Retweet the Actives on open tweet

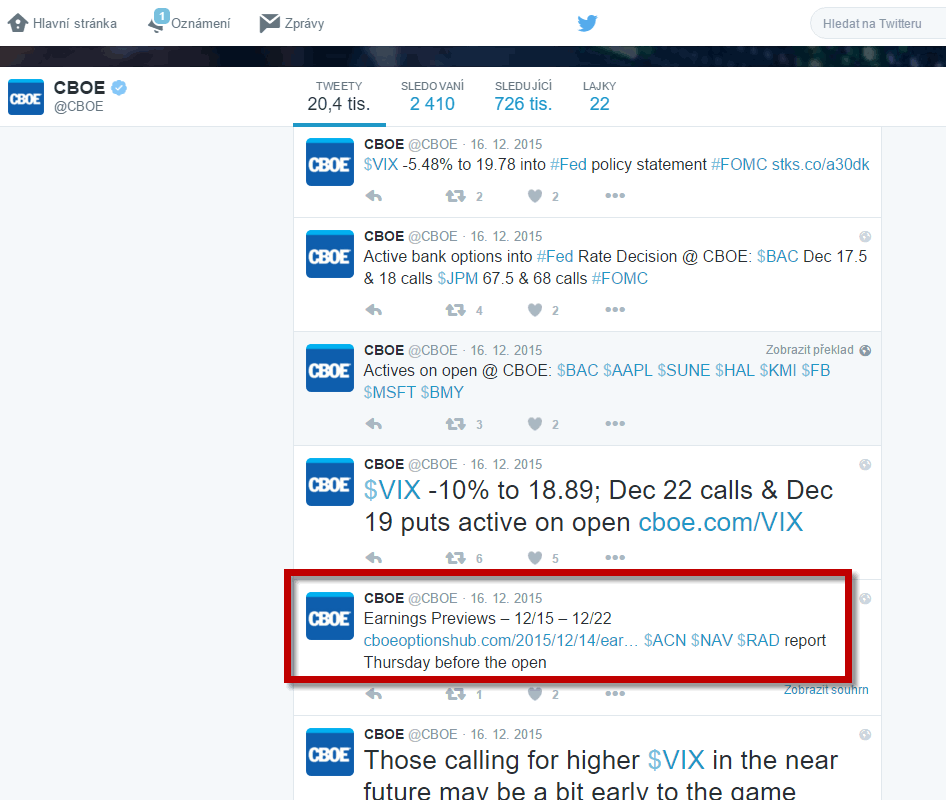[x=456, y=424]
